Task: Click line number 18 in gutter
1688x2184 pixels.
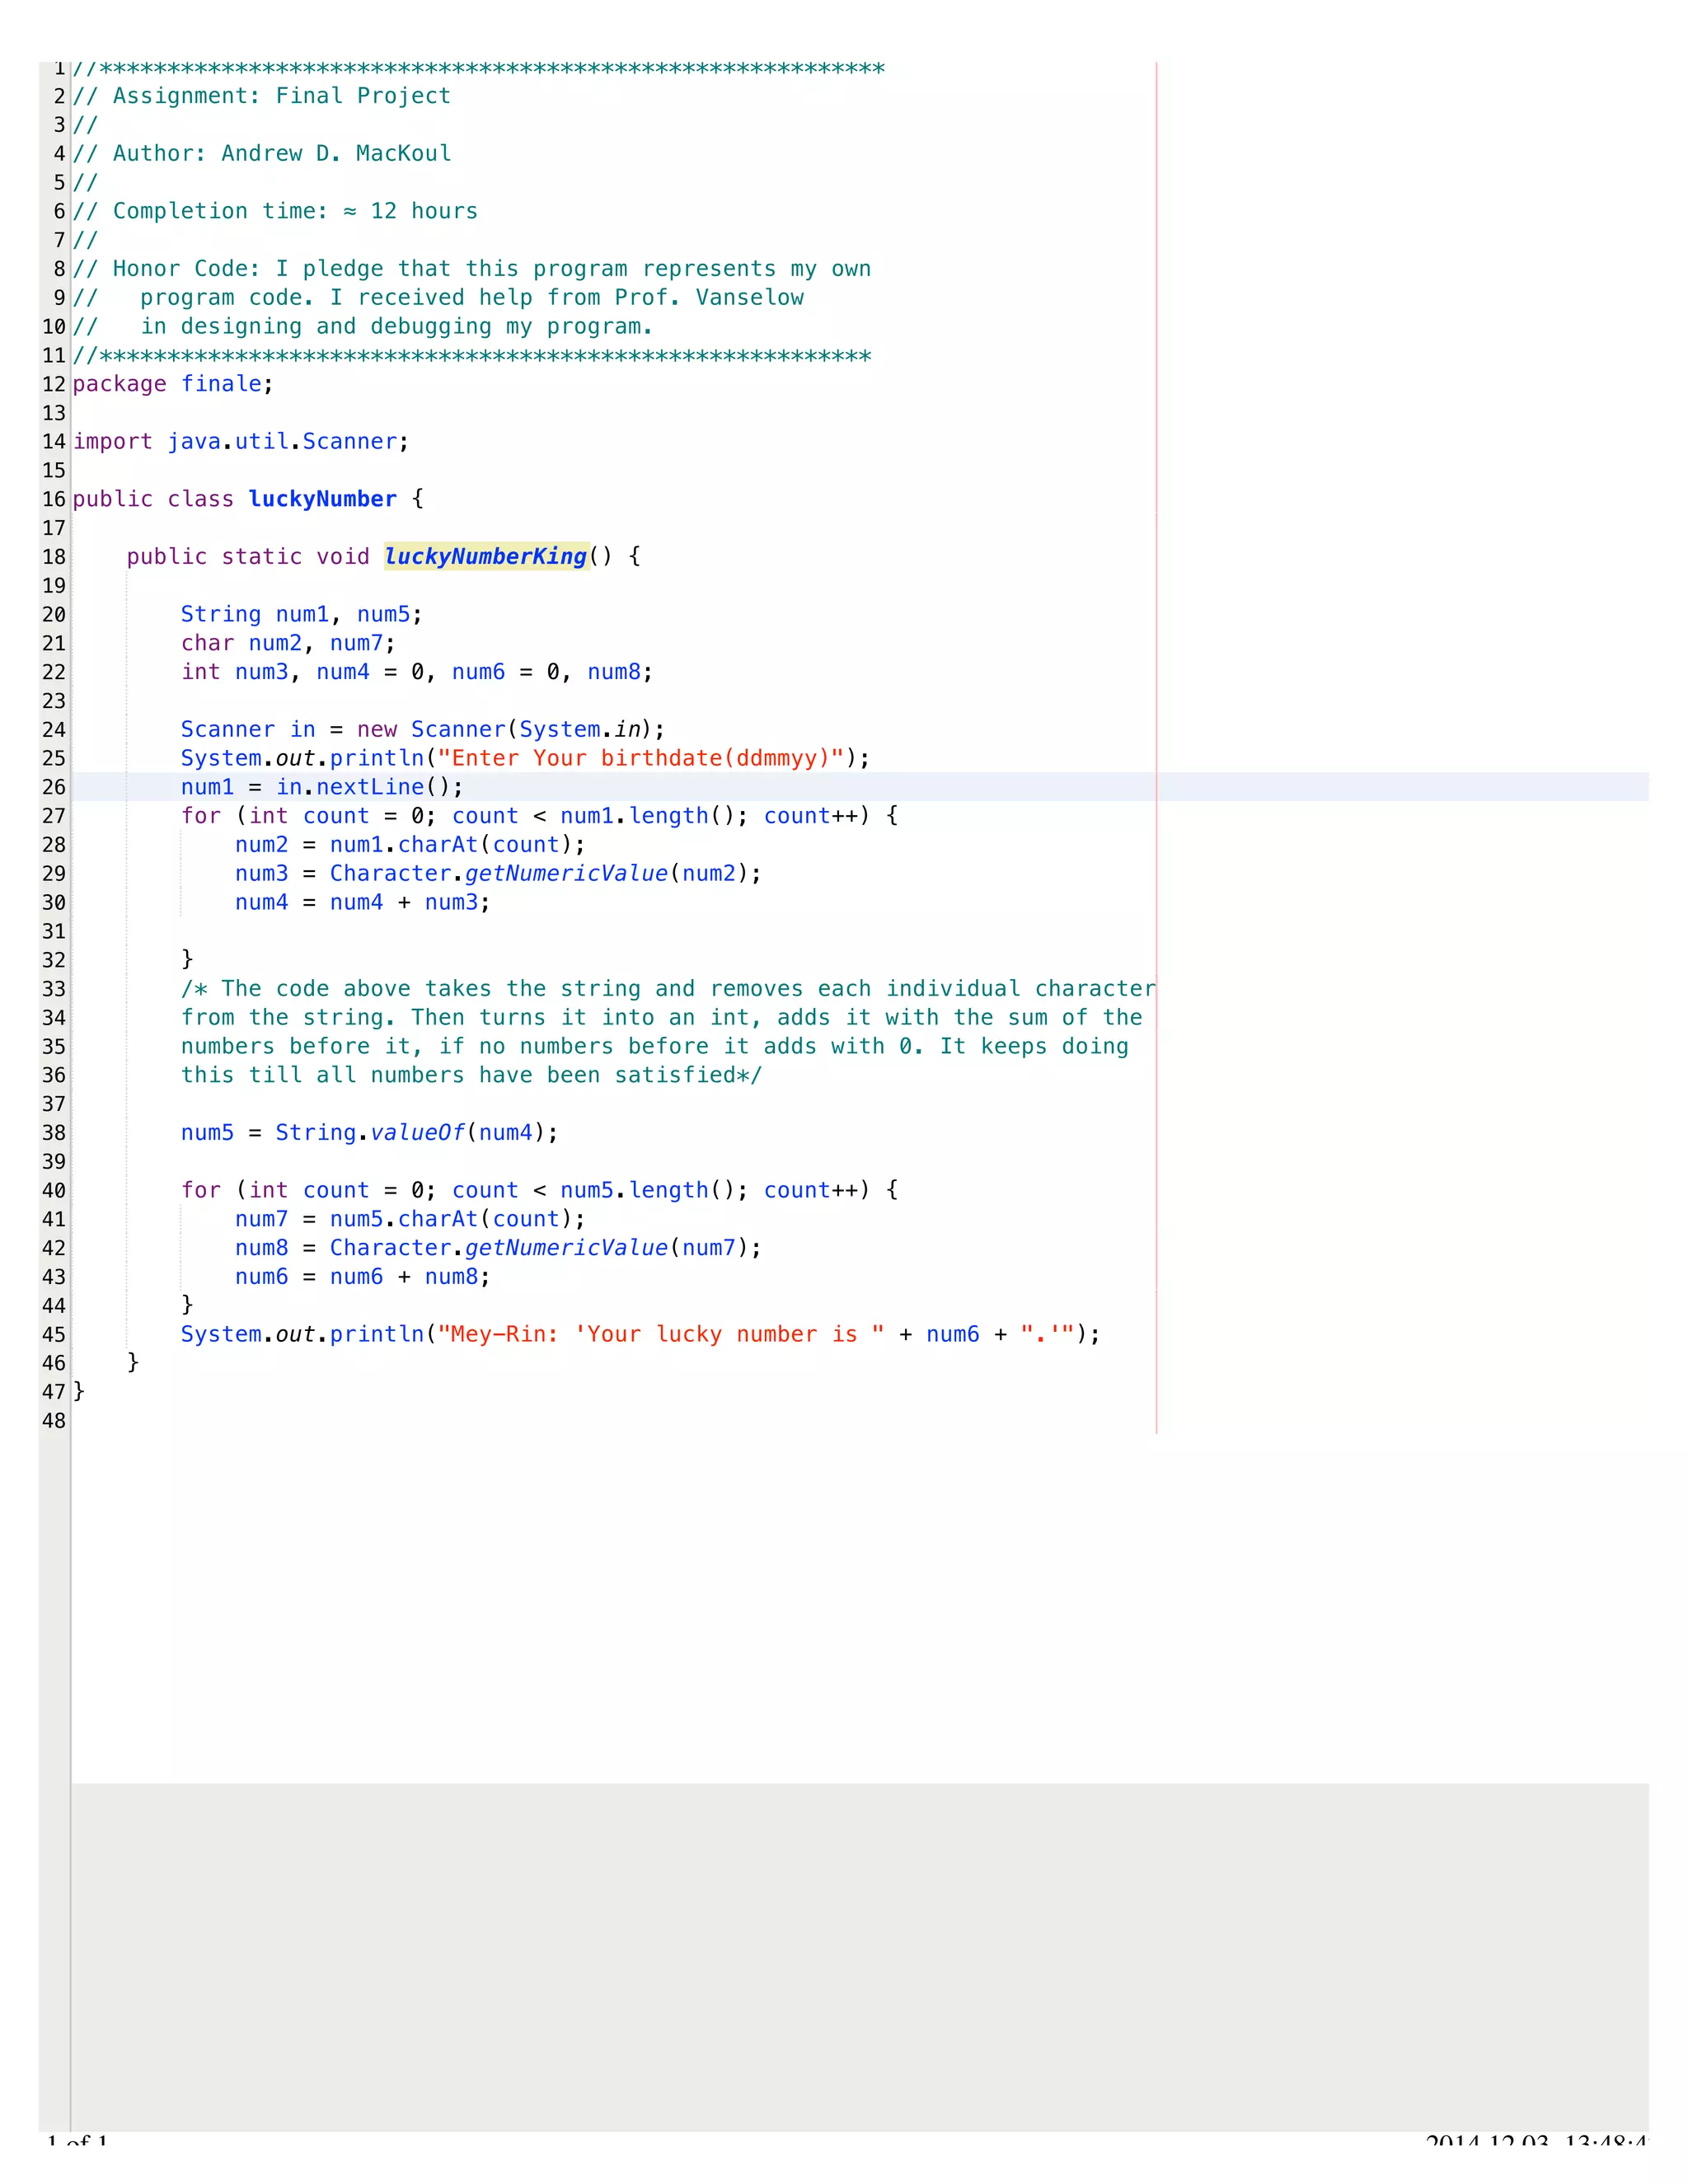Action: click(54, 557)
